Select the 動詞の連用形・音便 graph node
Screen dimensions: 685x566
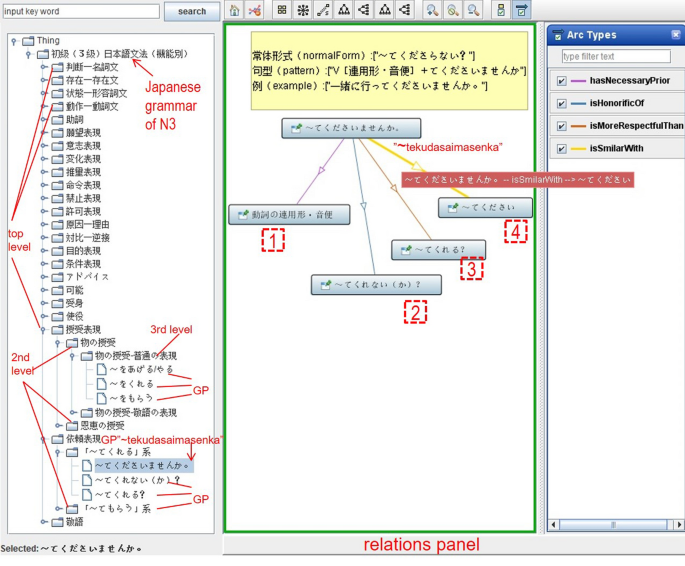(287, 214)
